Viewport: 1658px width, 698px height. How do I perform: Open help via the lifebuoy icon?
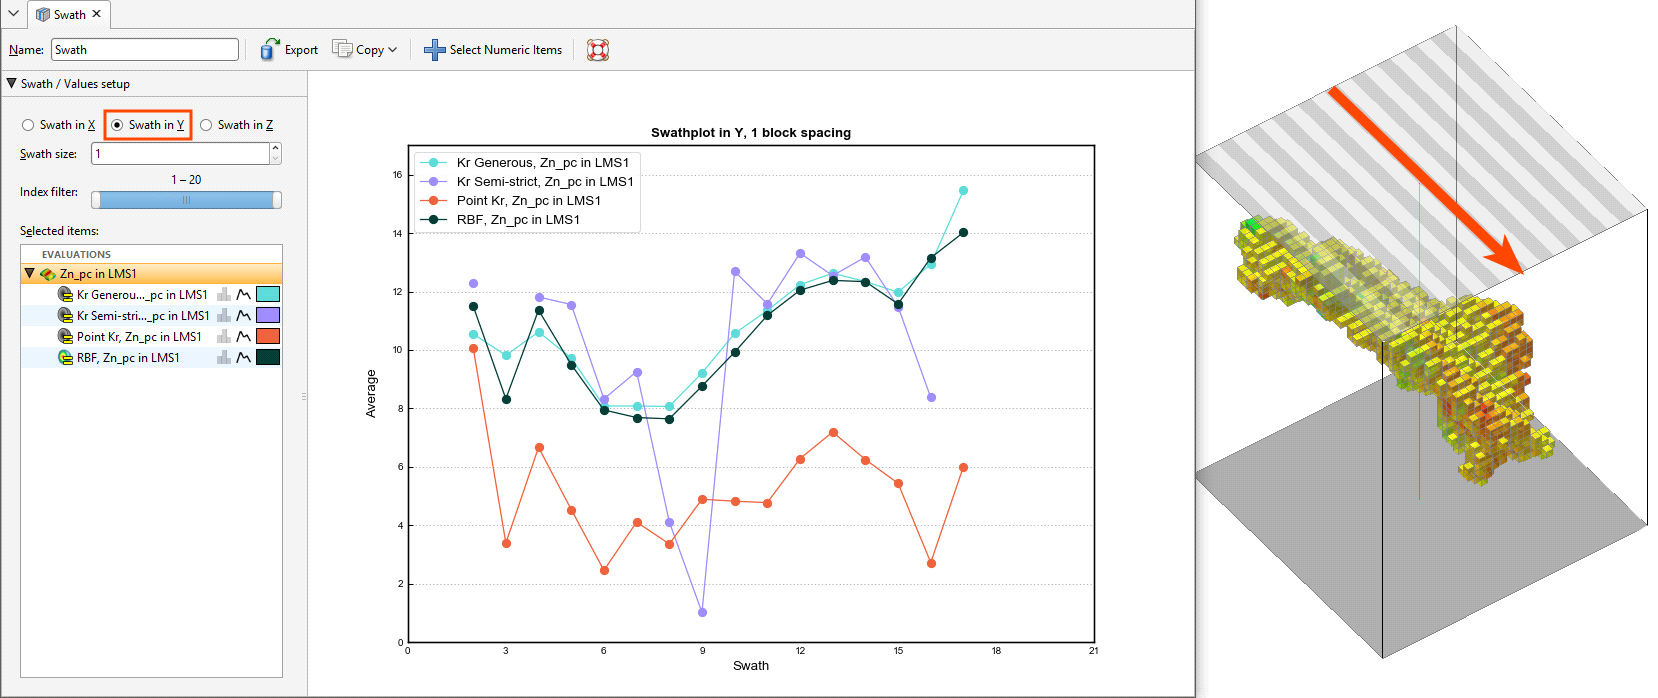tap(598, 50)
